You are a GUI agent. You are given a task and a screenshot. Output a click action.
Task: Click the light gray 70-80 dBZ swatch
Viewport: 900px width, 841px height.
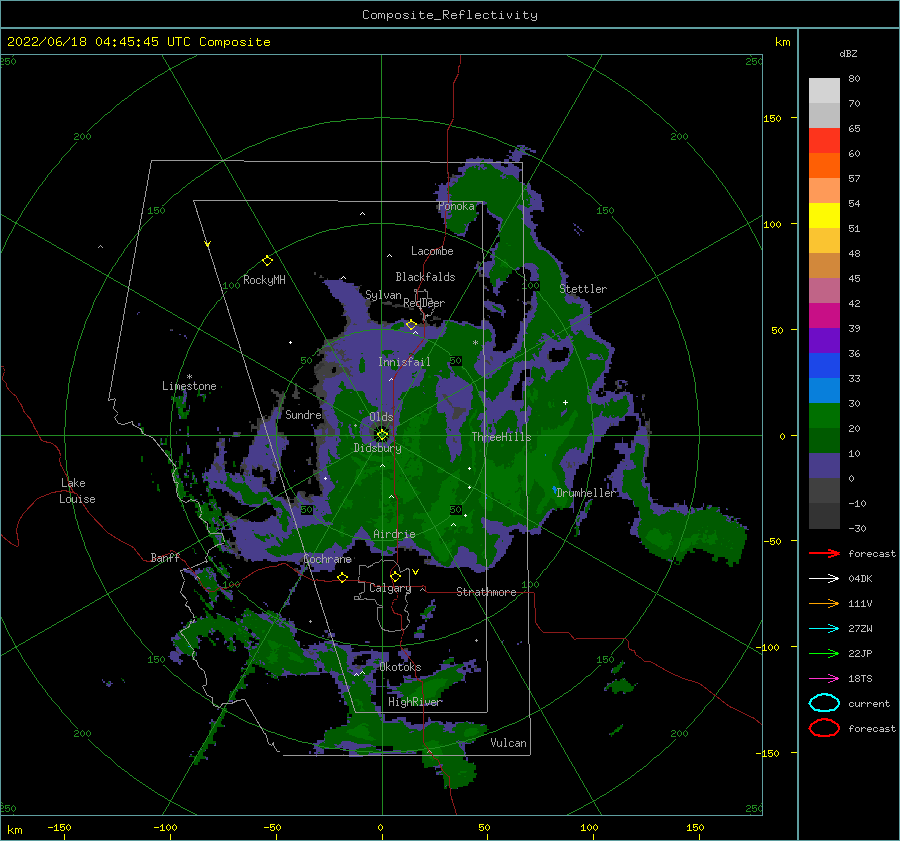point(824,91)
